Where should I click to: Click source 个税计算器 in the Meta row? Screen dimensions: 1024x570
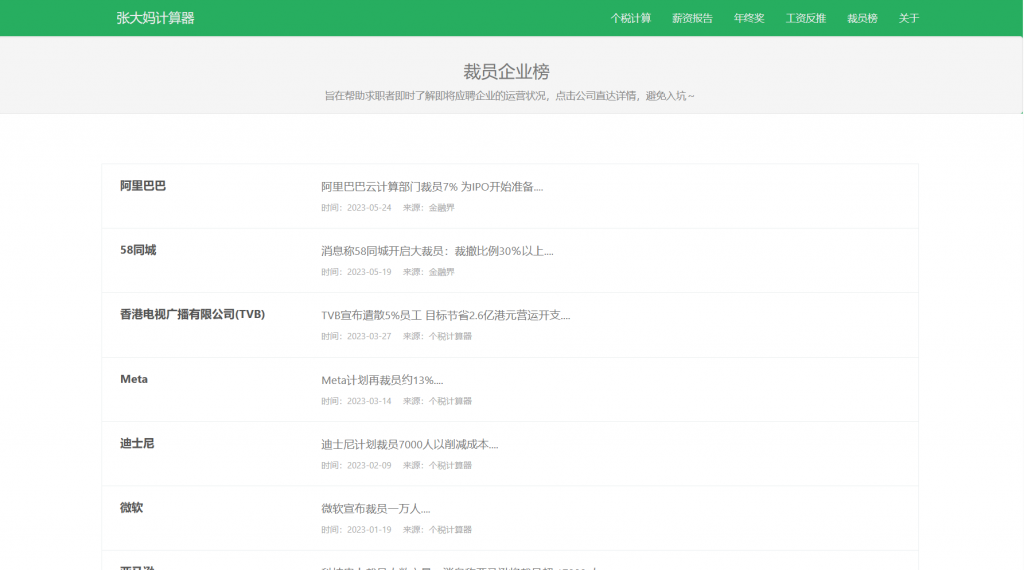point(450,401)
